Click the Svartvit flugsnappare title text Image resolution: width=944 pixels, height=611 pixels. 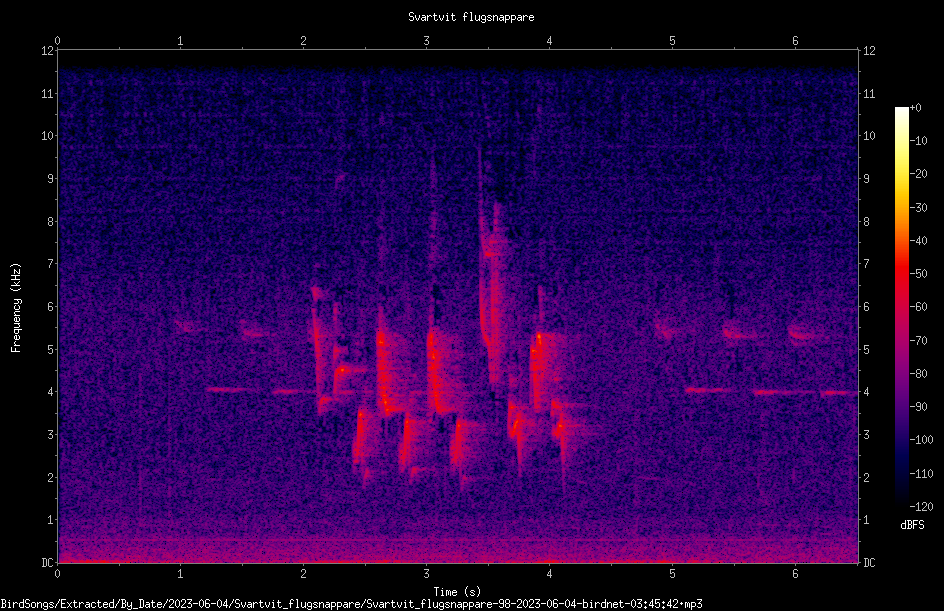[471, 17]
